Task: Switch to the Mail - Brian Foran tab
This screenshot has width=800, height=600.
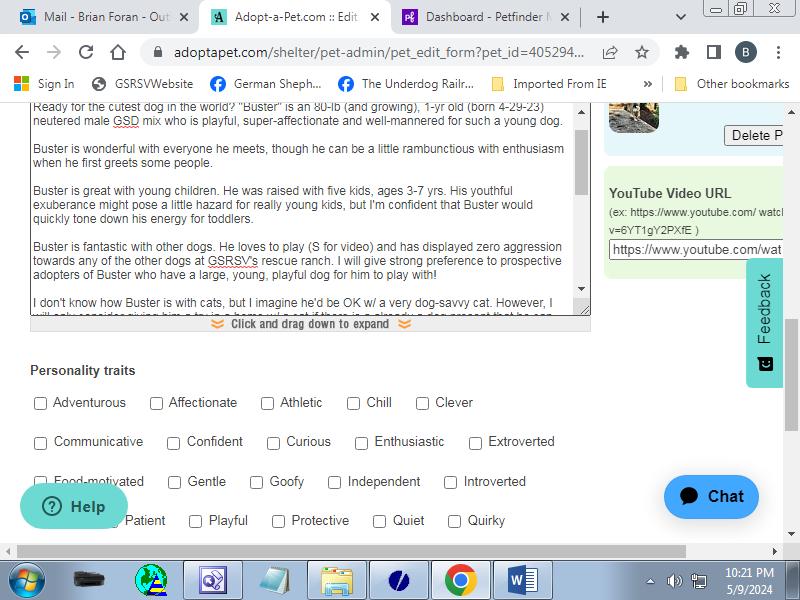Action: click(96, 17)
